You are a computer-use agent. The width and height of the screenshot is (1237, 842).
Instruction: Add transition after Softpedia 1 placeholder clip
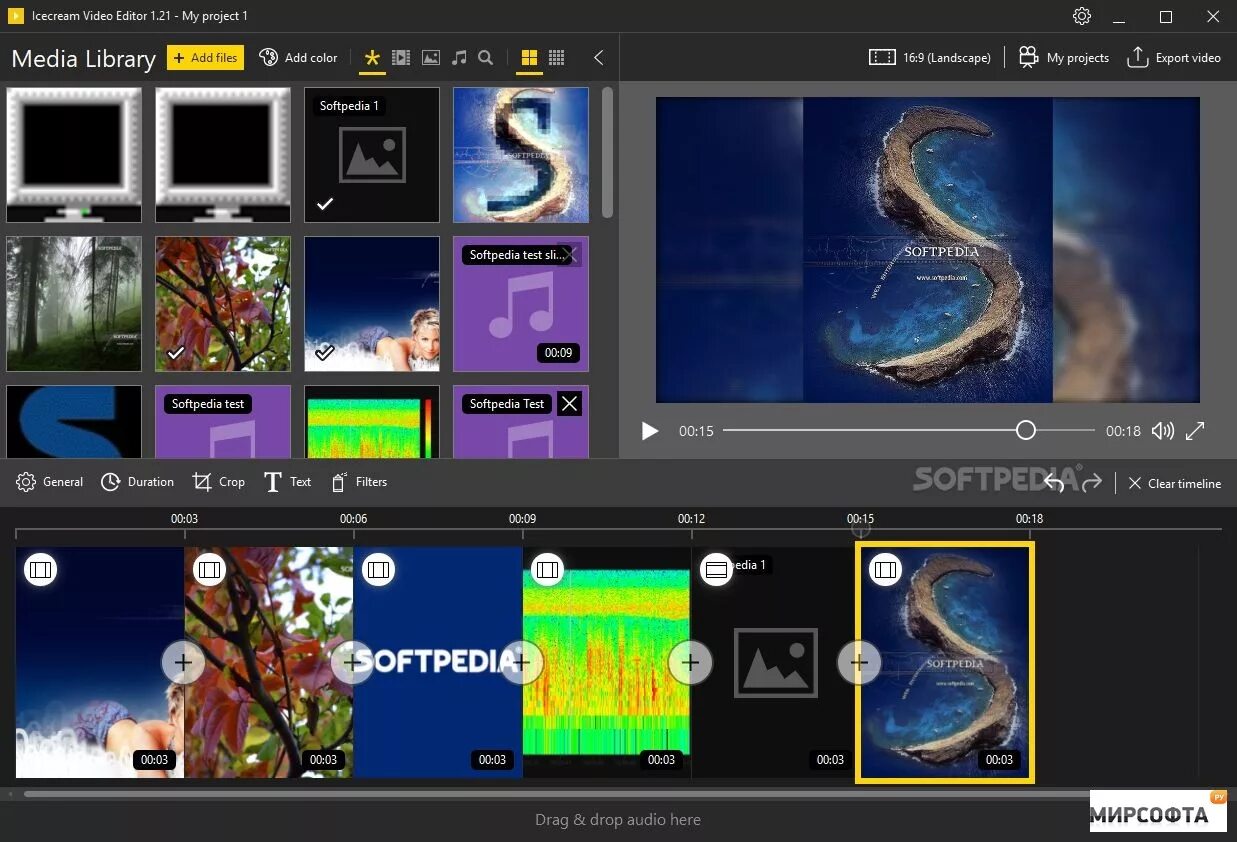tap(859, 662)
